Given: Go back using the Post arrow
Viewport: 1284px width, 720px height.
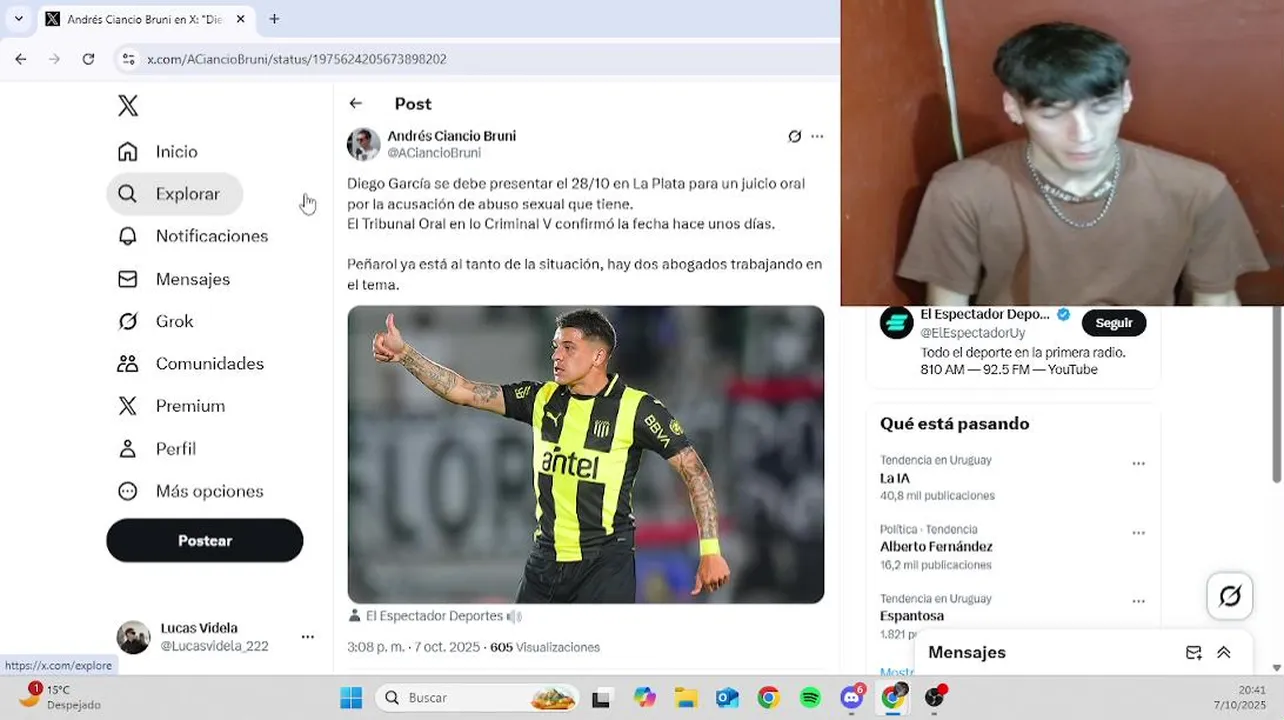Looking at the screenshot, I should pyautogui.click(x=356, y=103).
